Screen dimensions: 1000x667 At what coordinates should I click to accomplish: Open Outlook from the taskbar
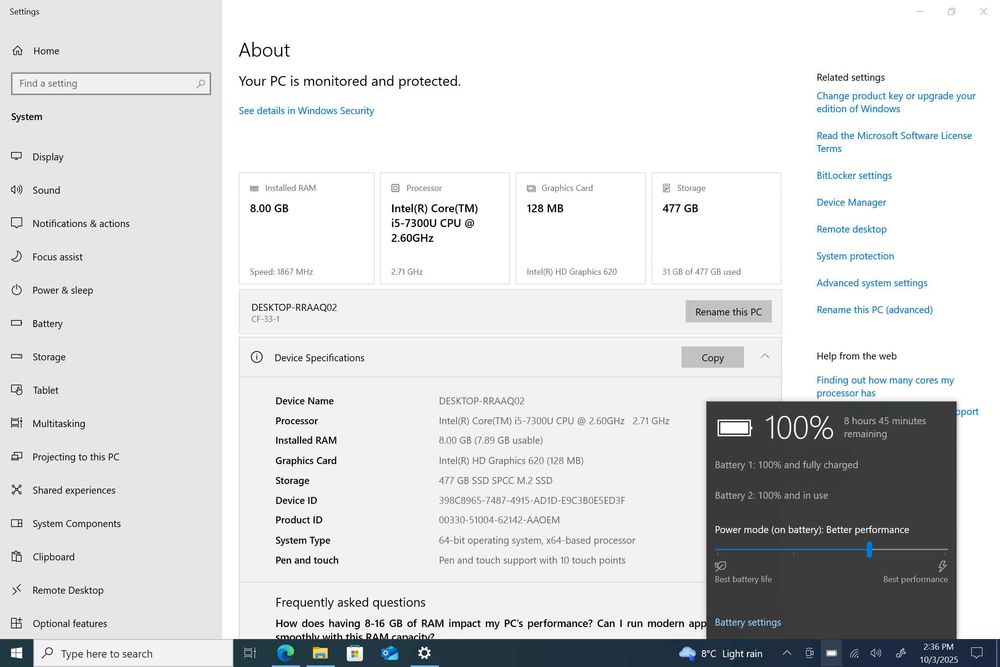(x=390, y=653)
